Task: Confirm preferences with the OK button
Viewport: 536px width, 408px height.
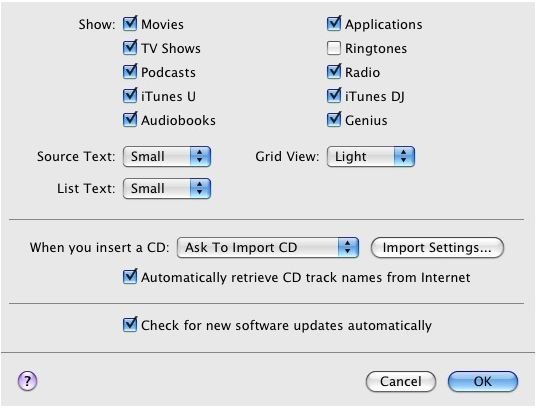Action: click(483, 381)
